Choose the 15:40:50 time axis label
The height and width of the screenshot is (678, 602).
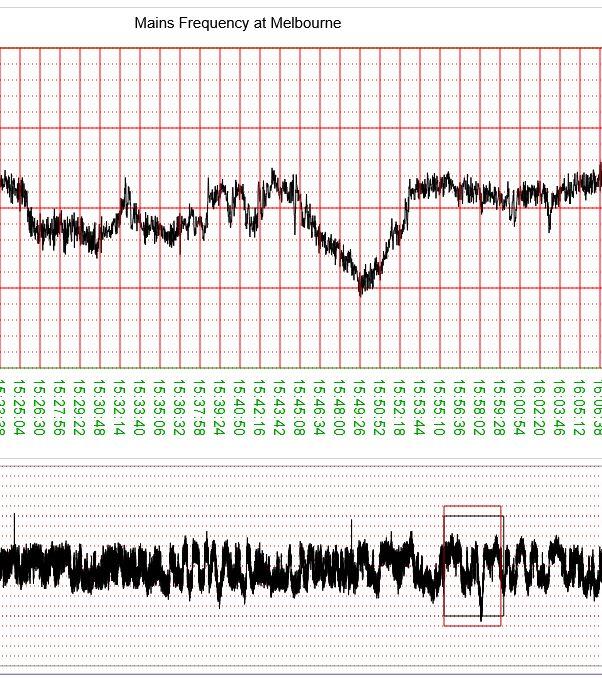240,407
